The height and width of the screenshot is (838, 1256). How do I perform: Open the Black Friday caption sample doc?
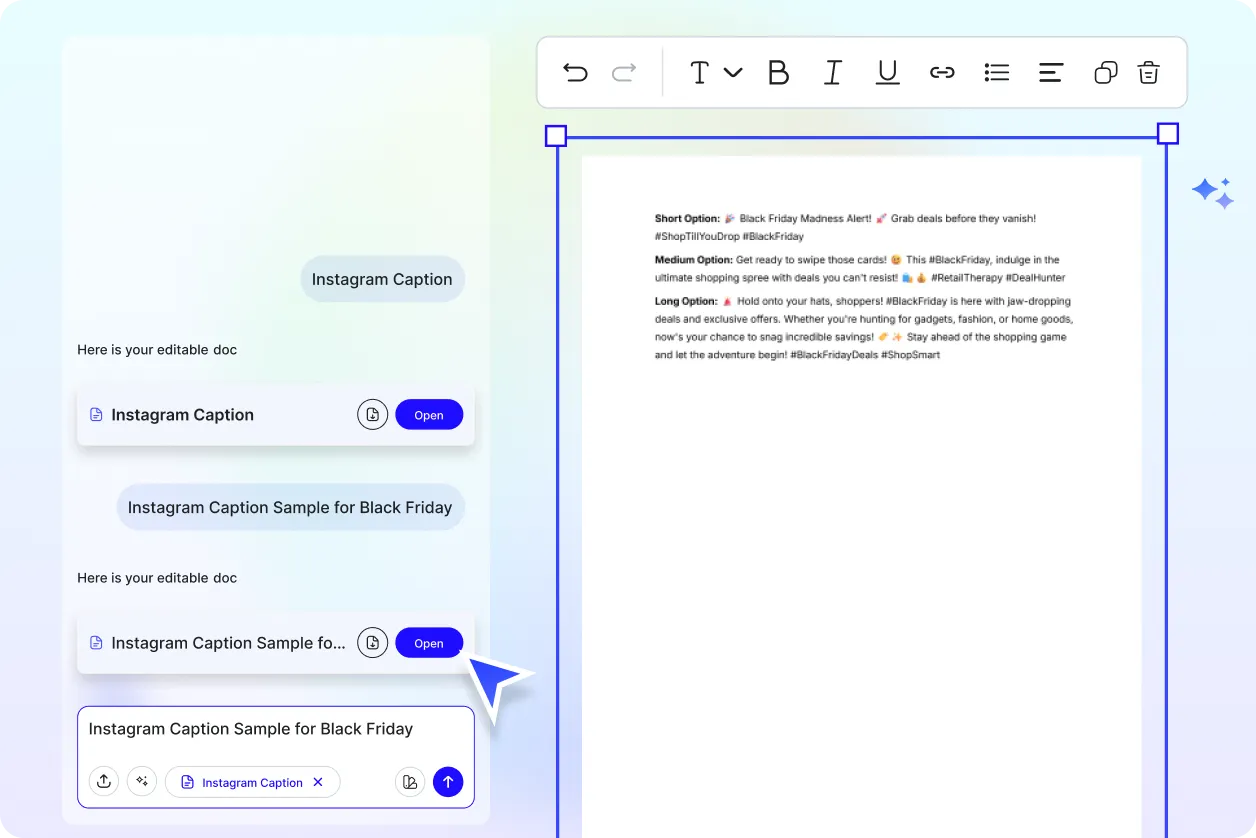[429, 643]
